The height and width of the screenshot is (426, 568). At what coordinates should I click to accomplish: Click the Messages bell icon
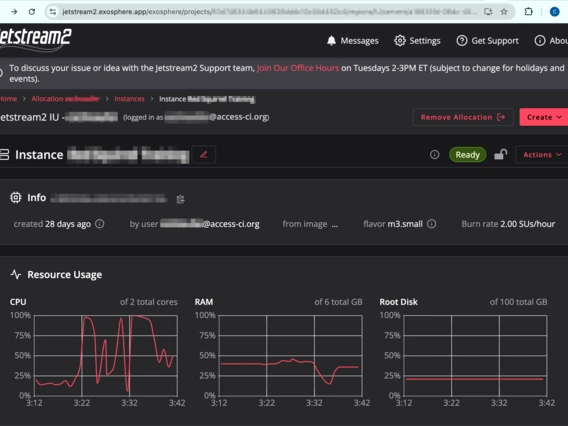[331, 41]
